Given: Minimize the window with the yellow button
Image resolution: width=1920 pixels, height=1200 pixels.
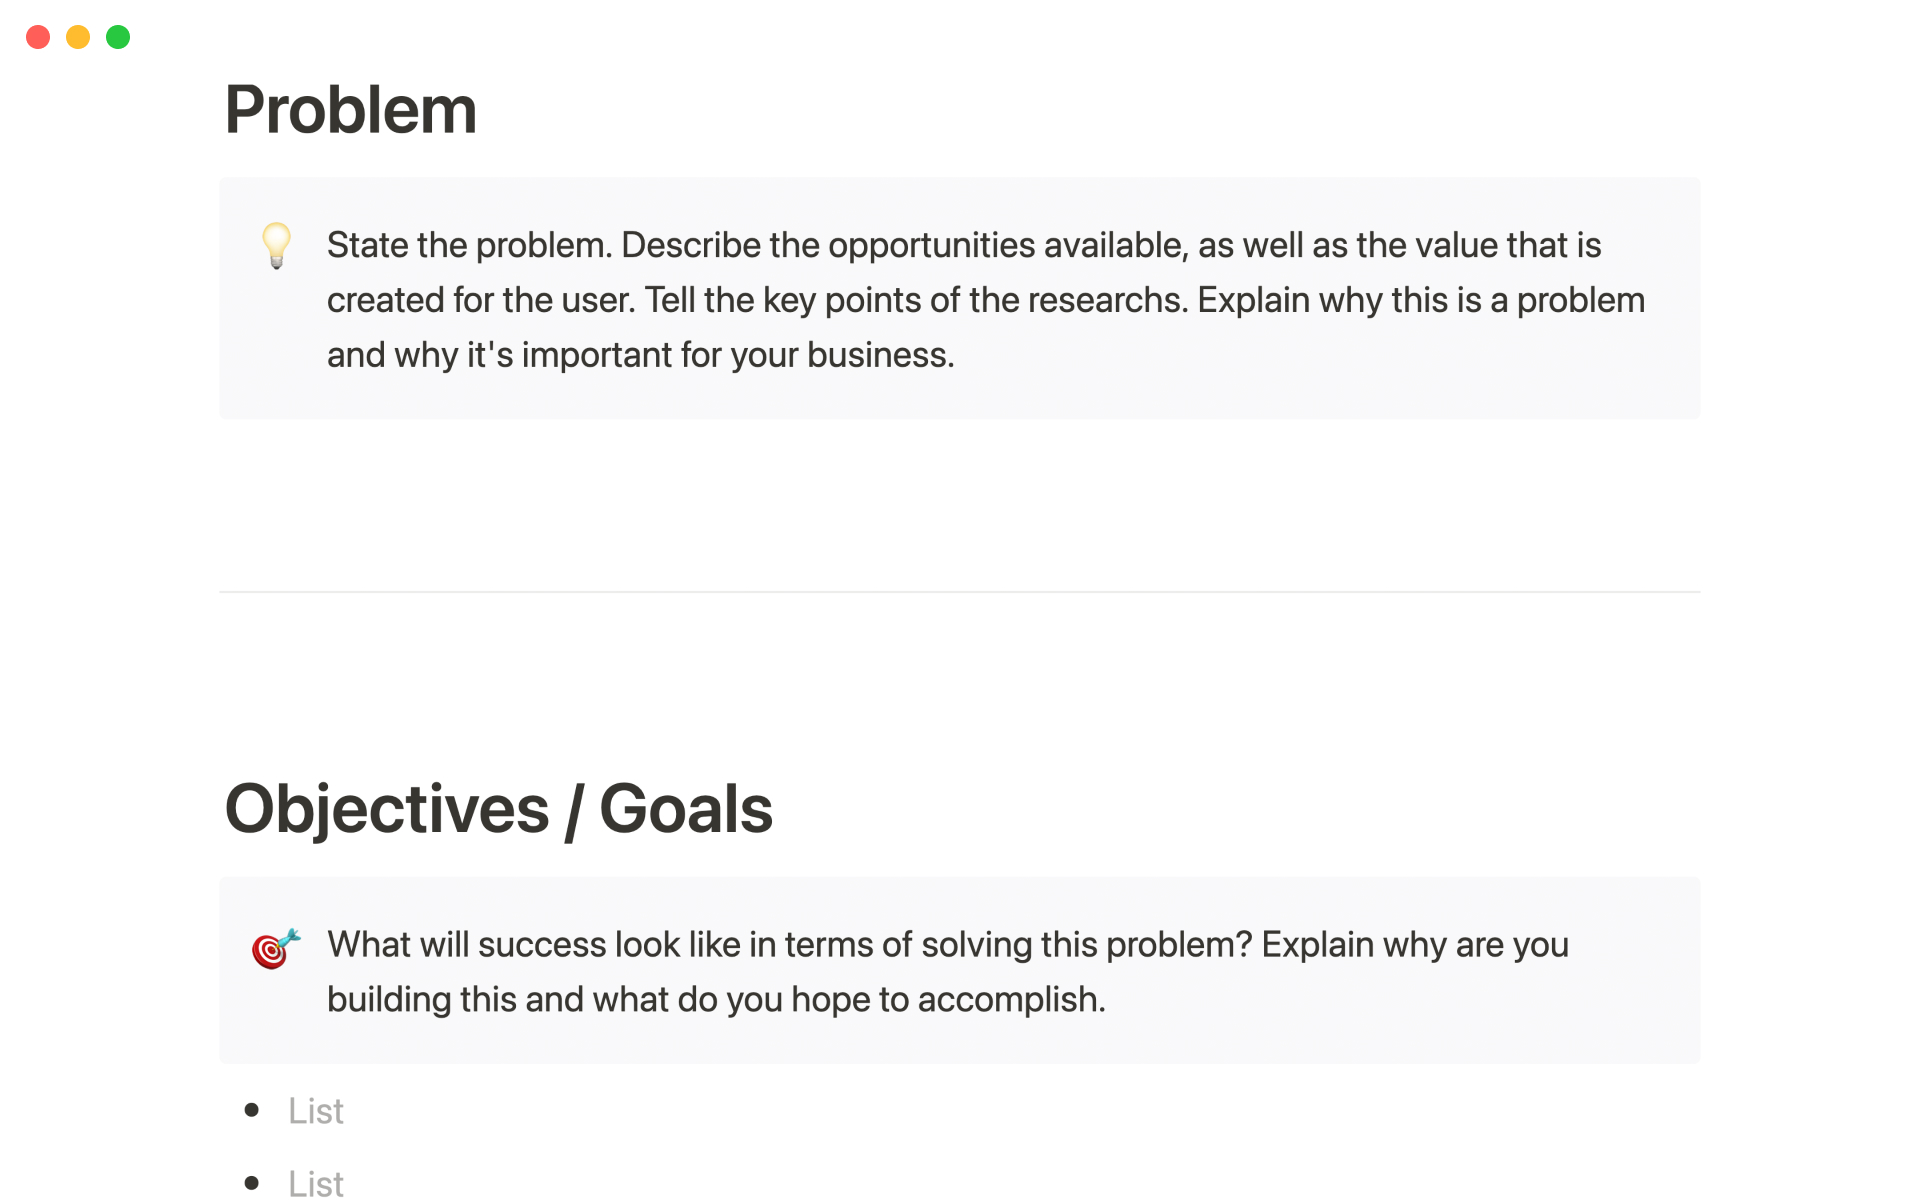Looking at the screenshot, I should pos(78,37).
